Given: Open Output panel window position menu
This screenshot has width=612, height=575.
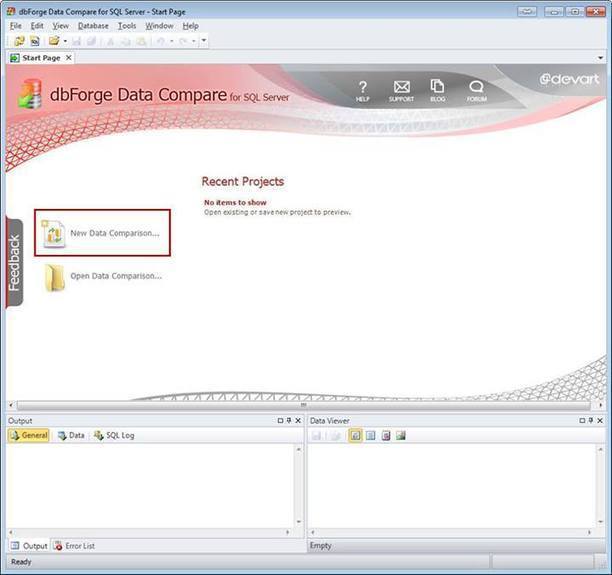Looking at the screenshot, I should (280, 420).
